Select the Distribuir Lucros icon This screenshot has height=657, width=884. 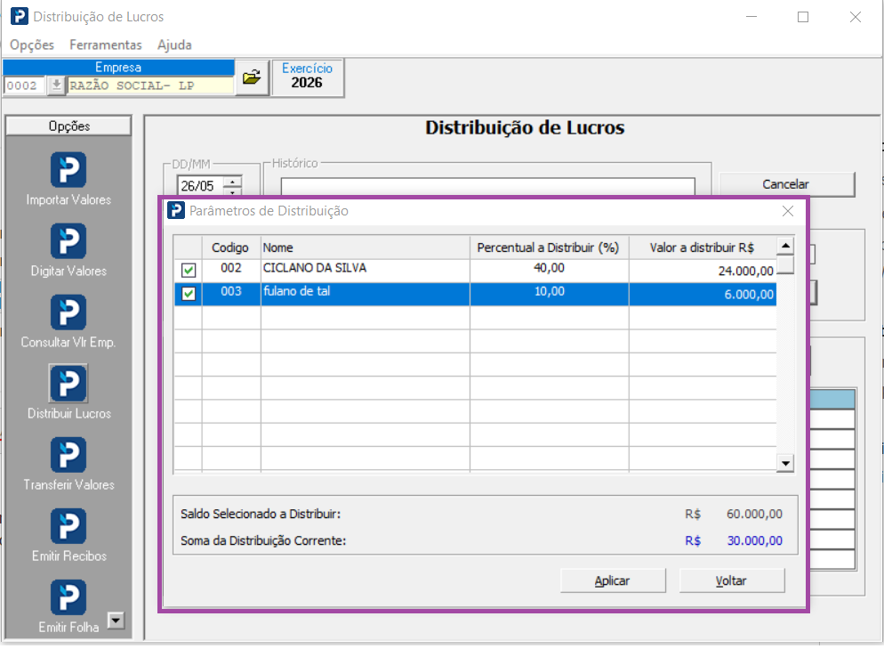tap(68, 383)
